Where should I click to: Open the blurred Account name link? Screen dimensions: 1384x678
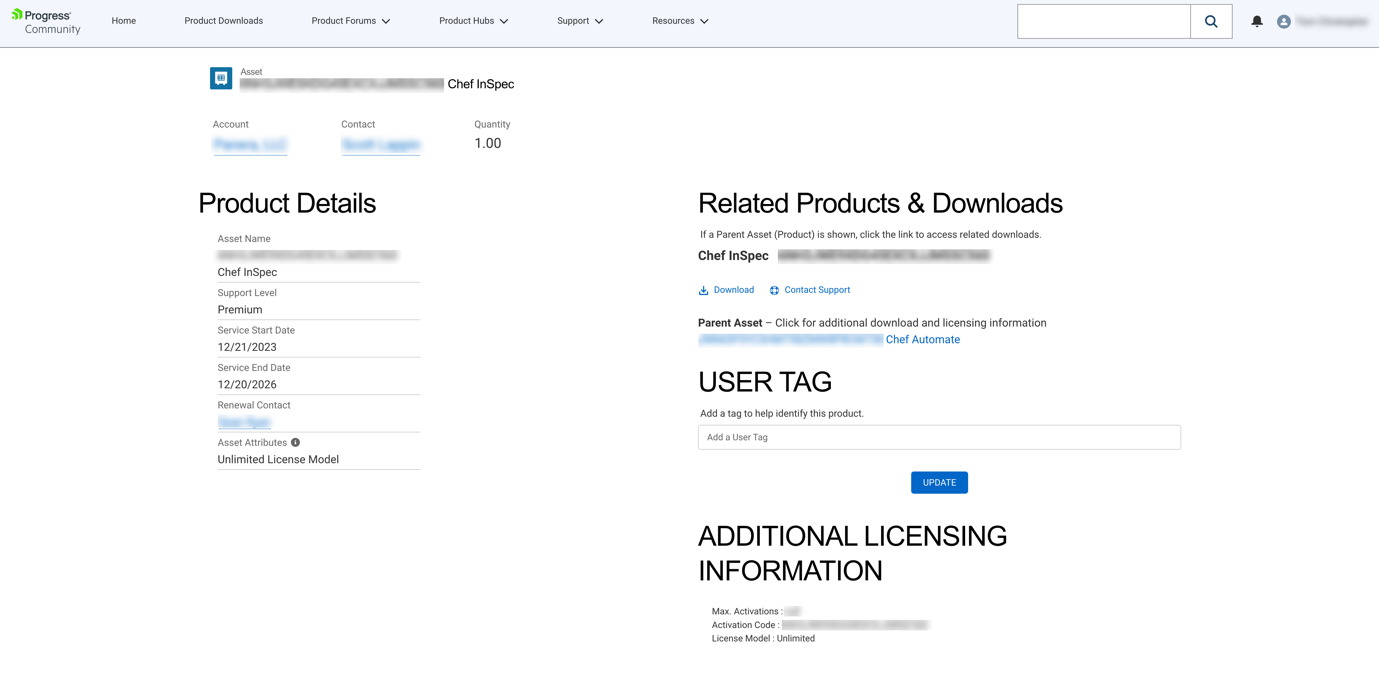[250, 145]
